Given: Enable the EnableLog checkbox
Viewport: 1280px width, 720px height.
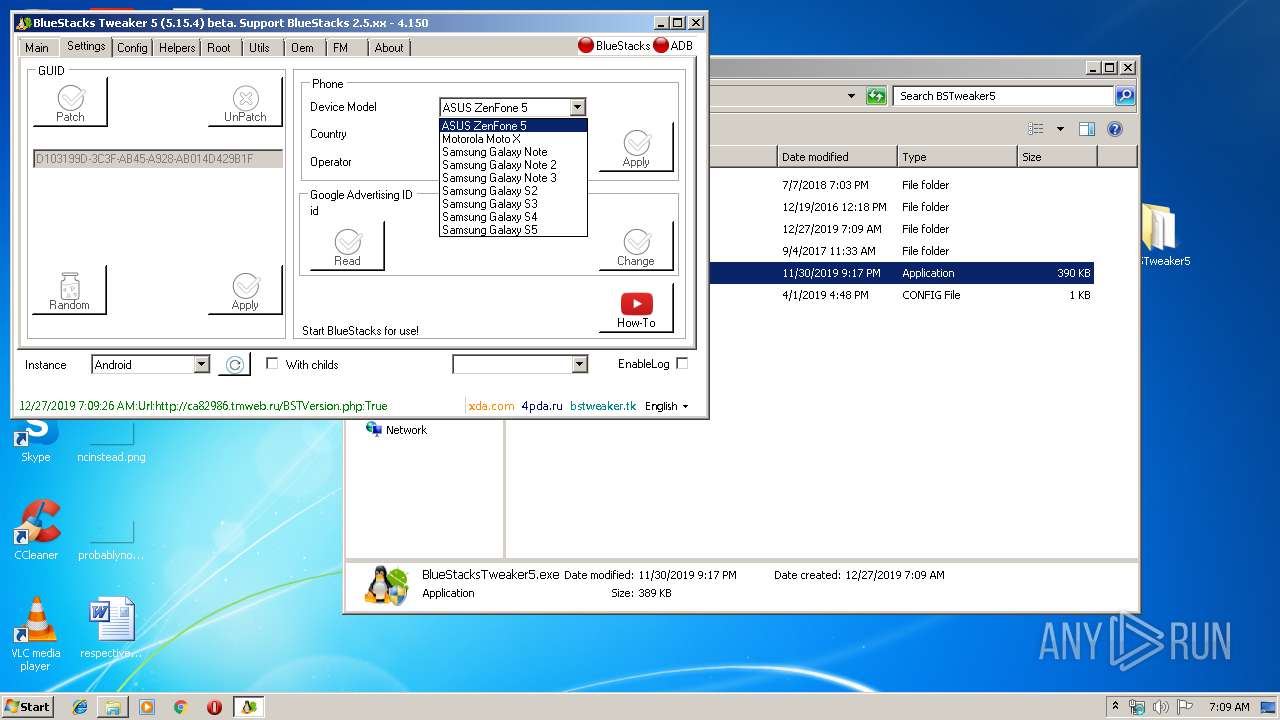Looking at the screenshot, I should coord(682,363).
